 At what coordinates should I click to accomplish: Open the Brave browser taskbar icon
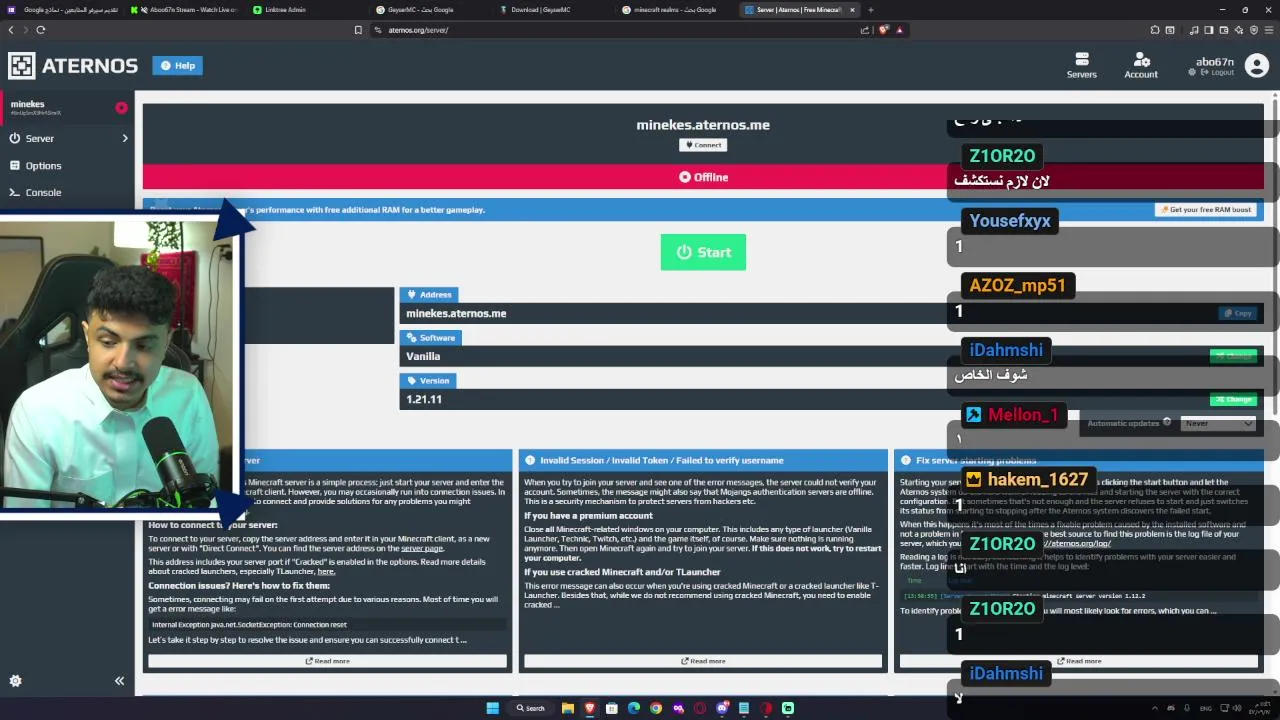click(589, 708)
